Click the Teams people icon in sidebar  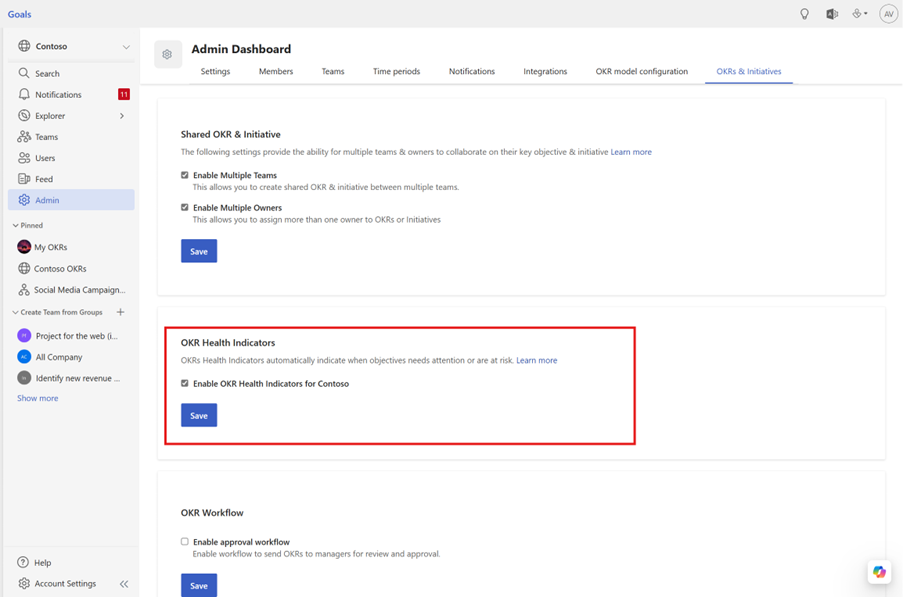click(x=24, y=136)
